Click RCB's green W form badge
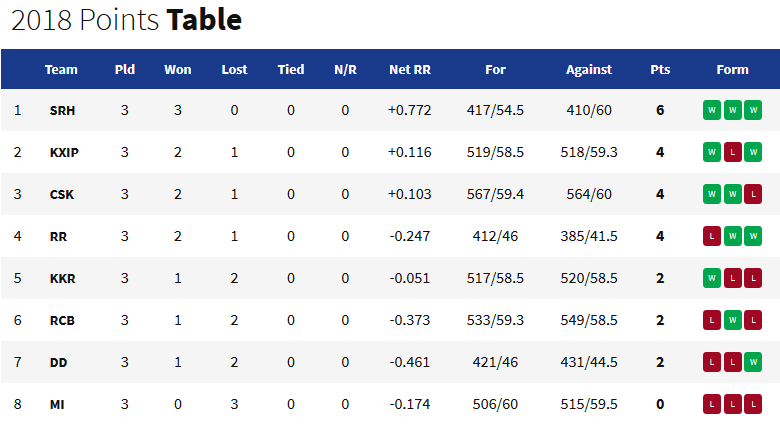Image resolution: width=780 pixels, height=434 pixels. coord(733,320)
